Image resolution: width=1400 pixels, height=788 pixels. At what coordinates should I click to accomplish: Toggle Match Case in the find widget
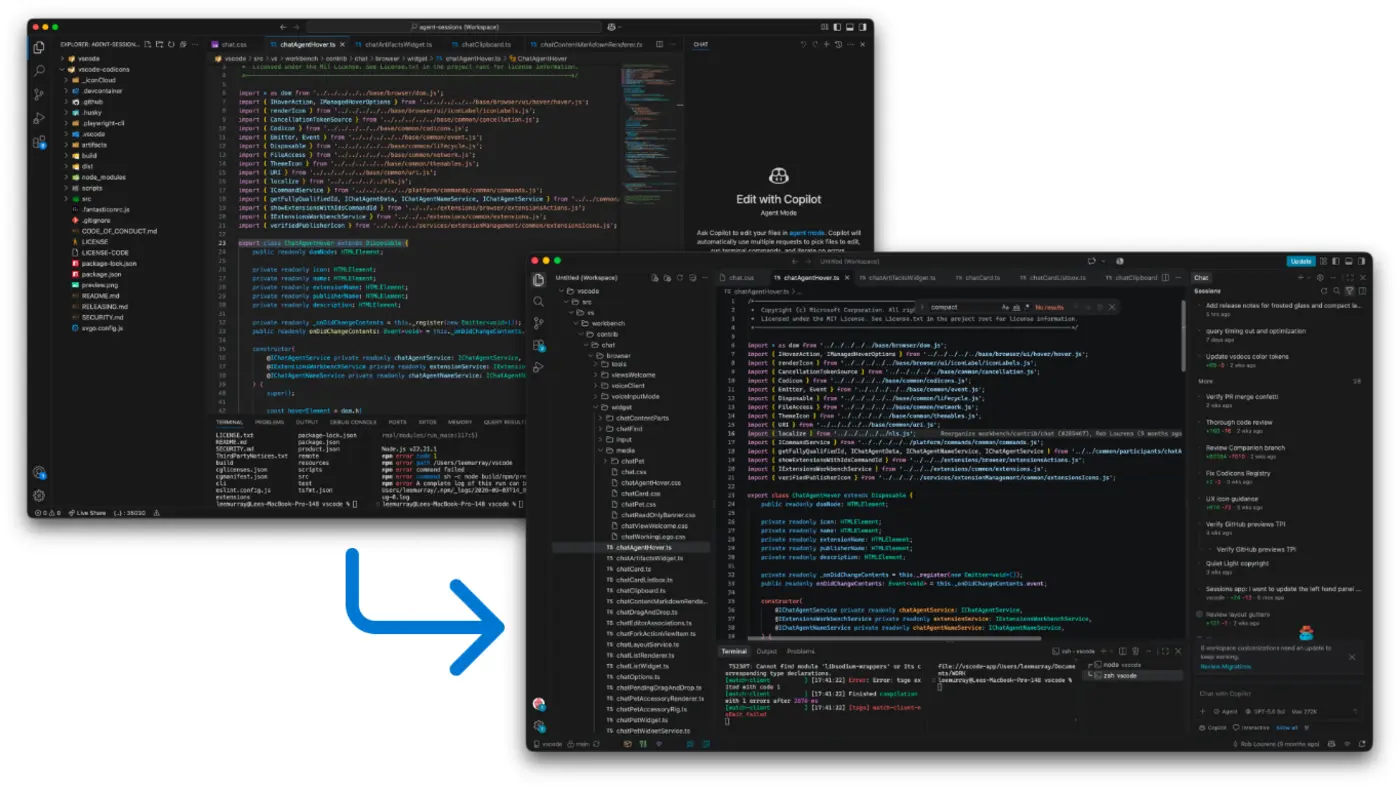(x=1004, y=307)
